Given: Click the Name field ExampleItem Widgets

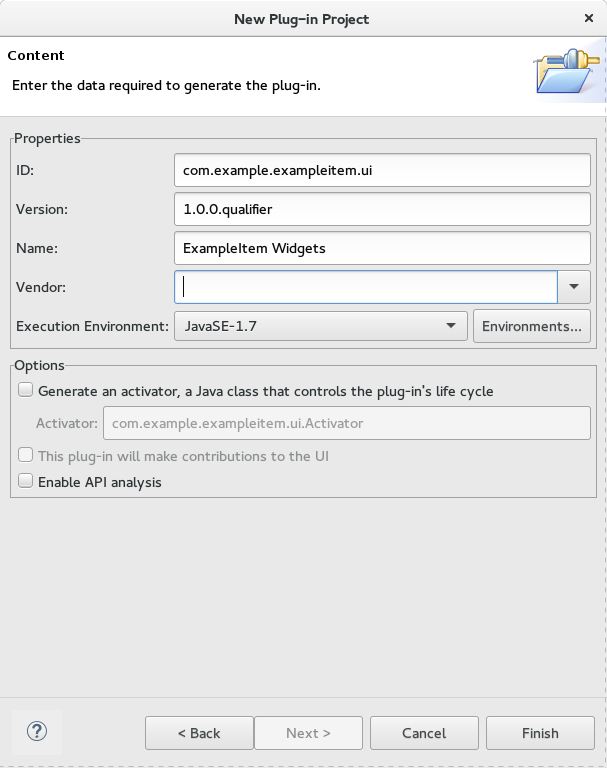Looking at the screenshot, I should tap(382, 248).
